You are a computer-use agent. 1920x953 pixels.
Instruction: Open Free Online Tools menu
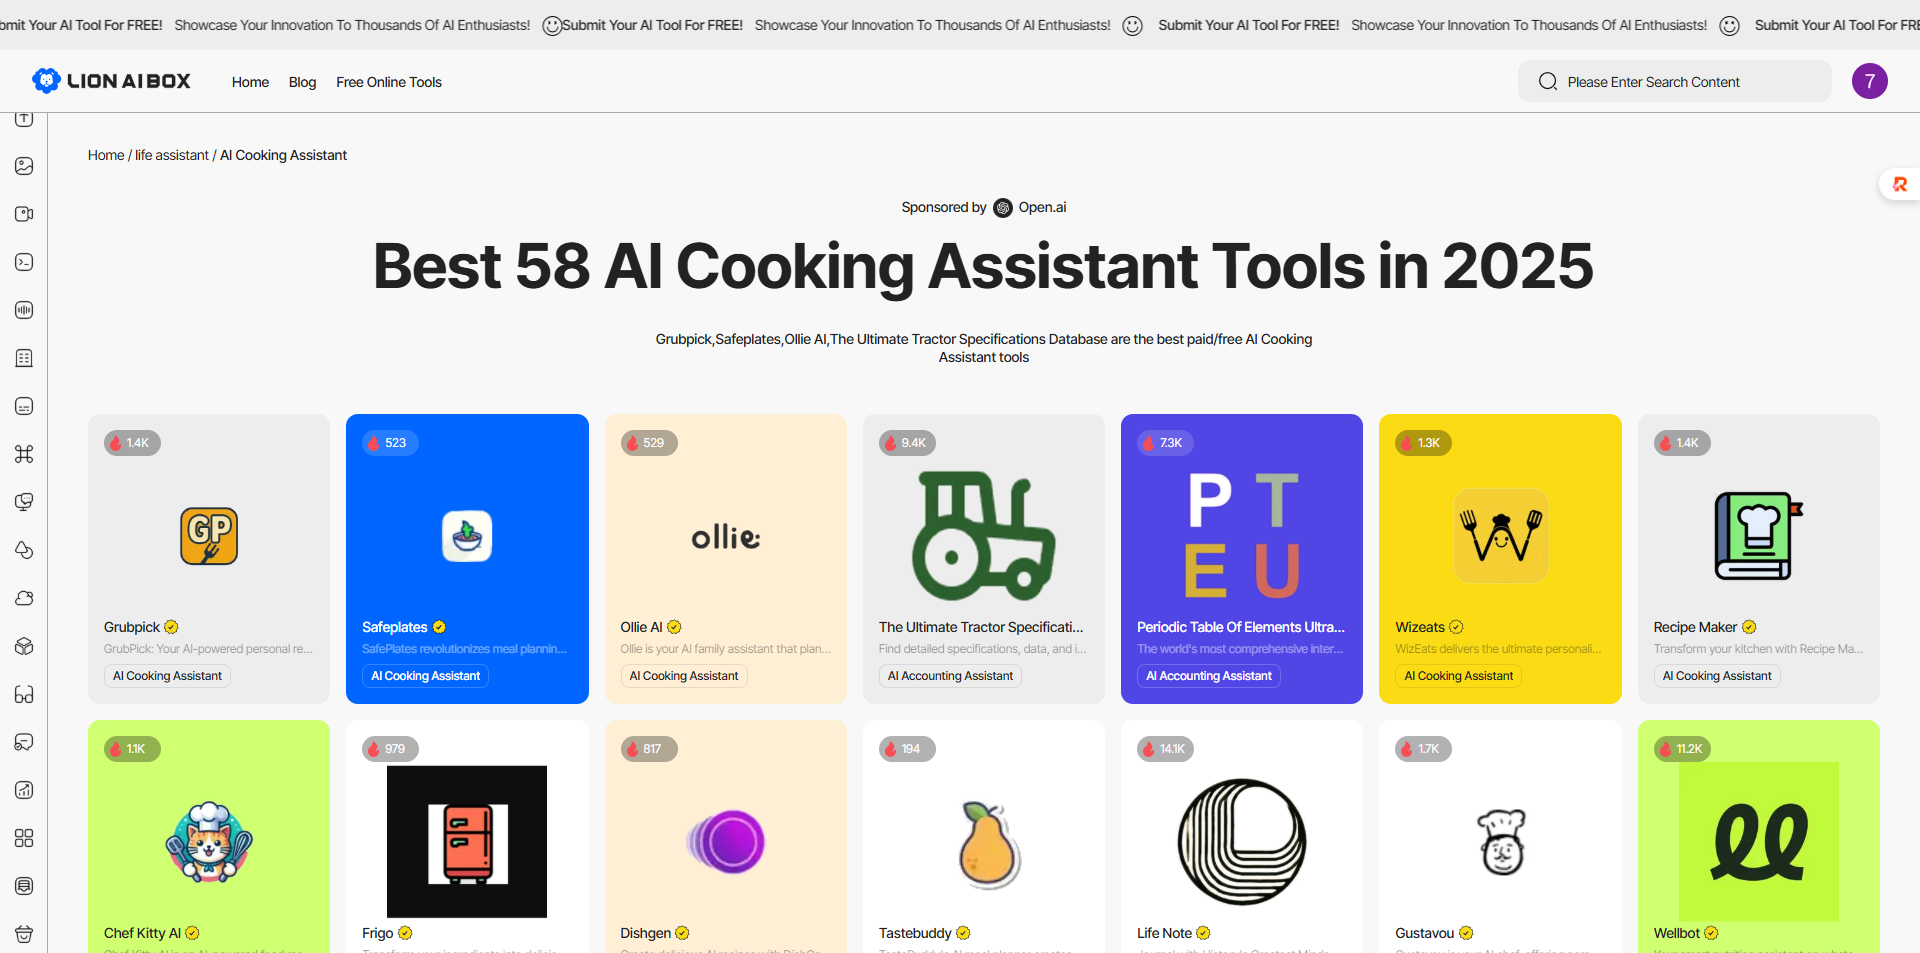(x=389, y=82)
